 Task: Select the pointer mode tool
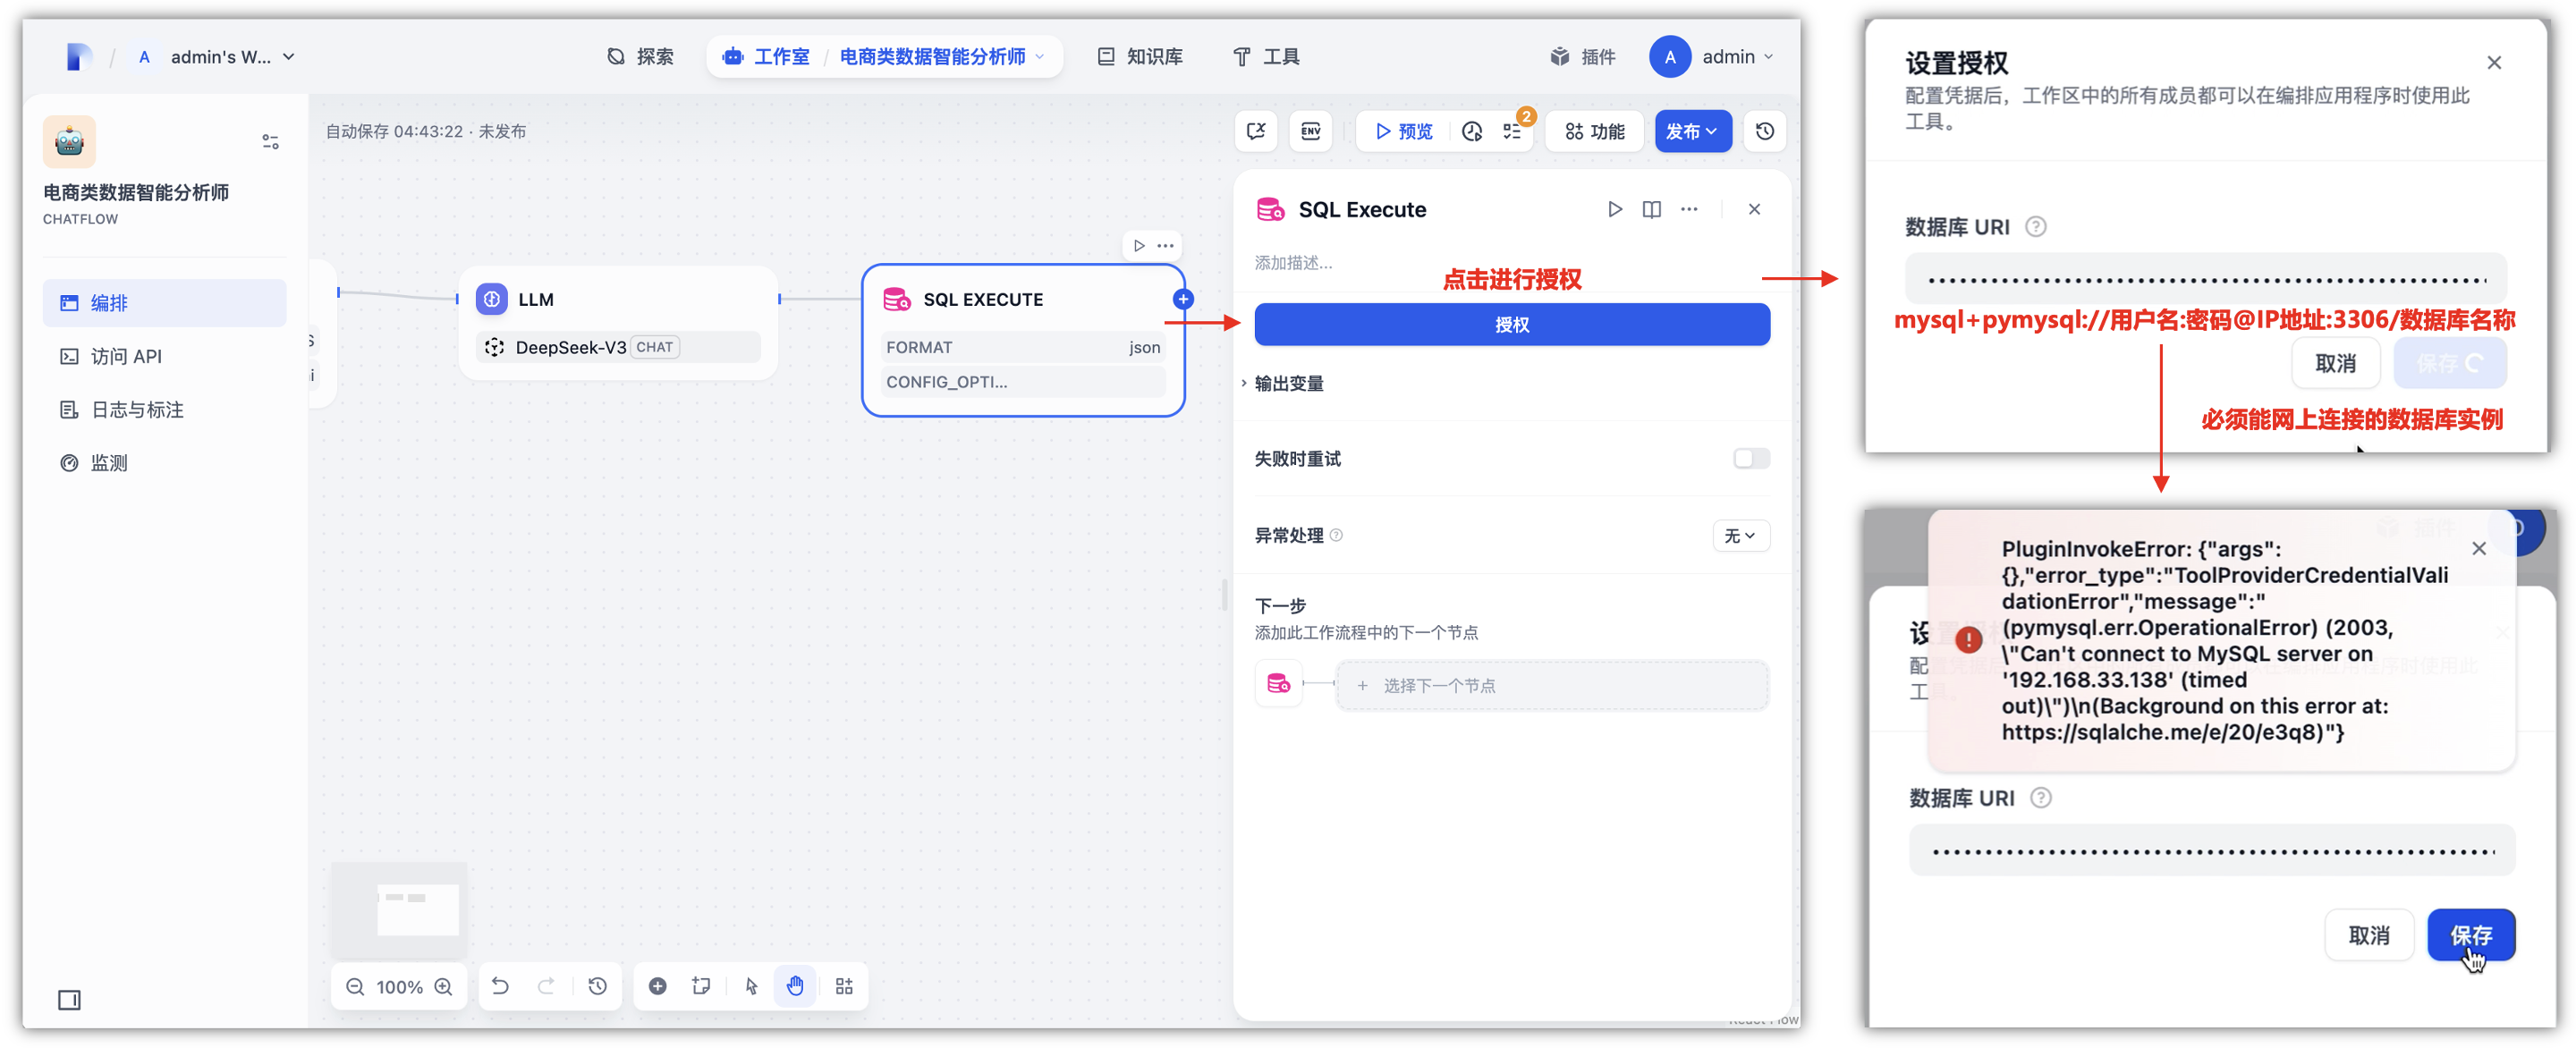pyautogui.click(x=751, y=986)
